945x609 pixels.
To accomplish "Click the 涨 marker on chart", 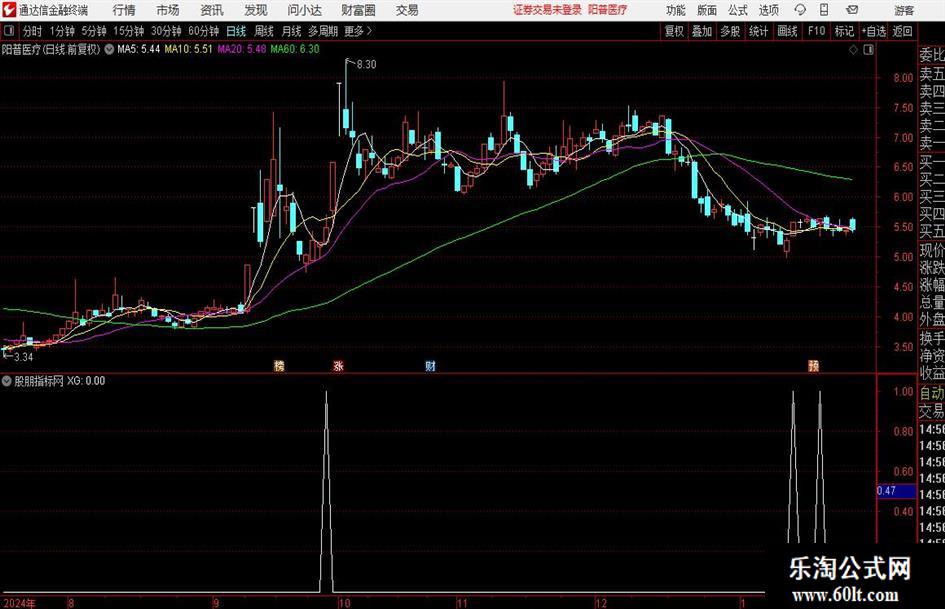I will tap(338, 366).
